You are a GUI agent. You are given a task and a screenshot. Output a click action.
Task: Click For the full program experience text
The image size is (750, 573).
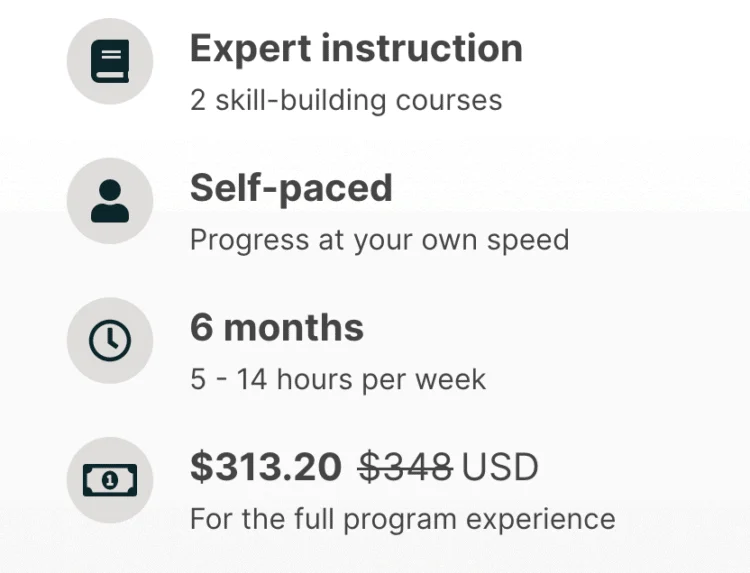pyautogui.click(x=403, y=519)
